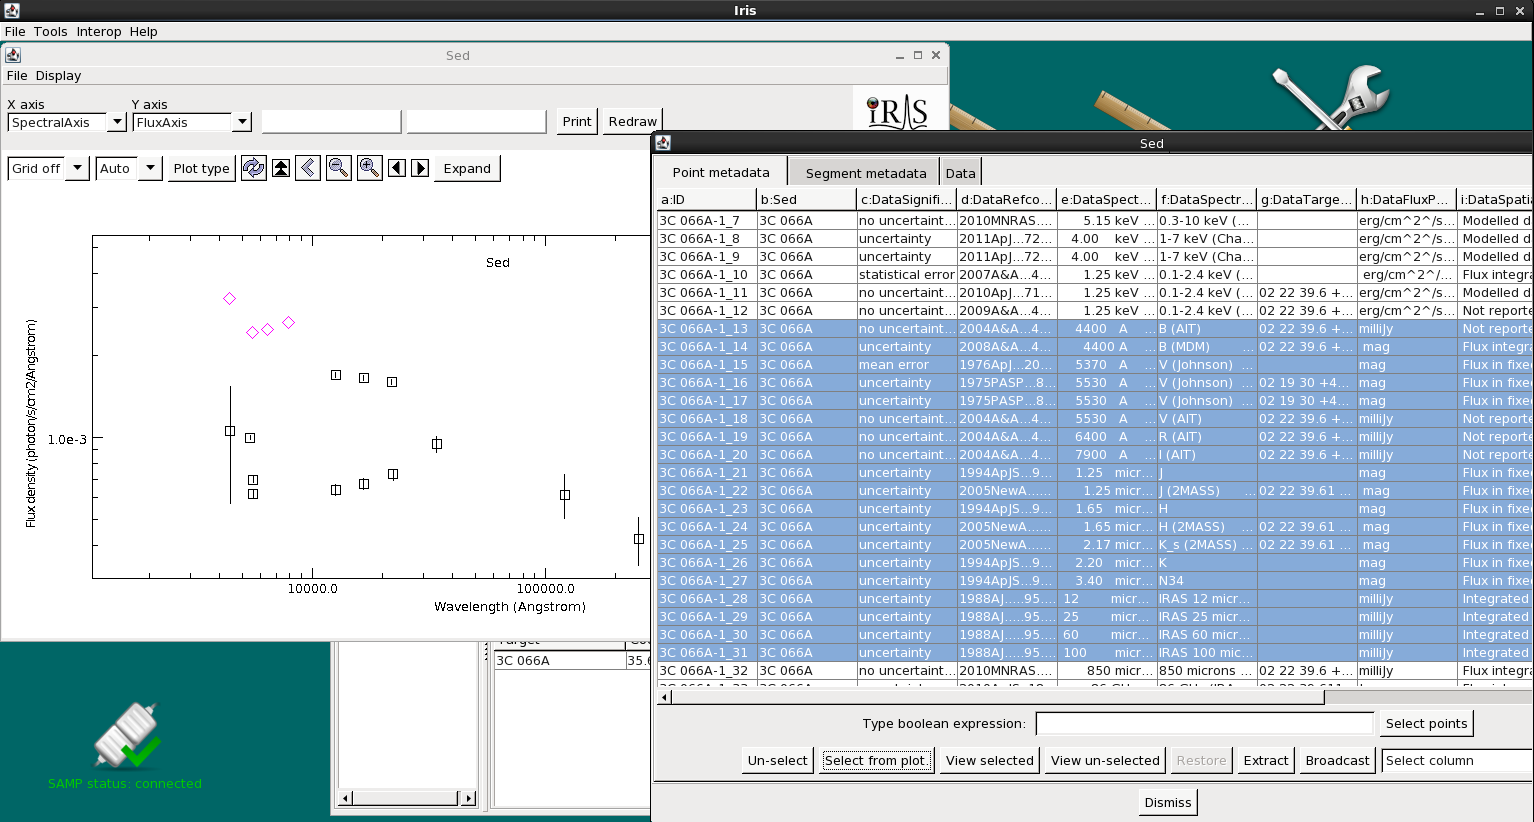Click the Dismiss button
Image resolution: width=1534 pixels, height=822 pixels.
coord(1167,802)
